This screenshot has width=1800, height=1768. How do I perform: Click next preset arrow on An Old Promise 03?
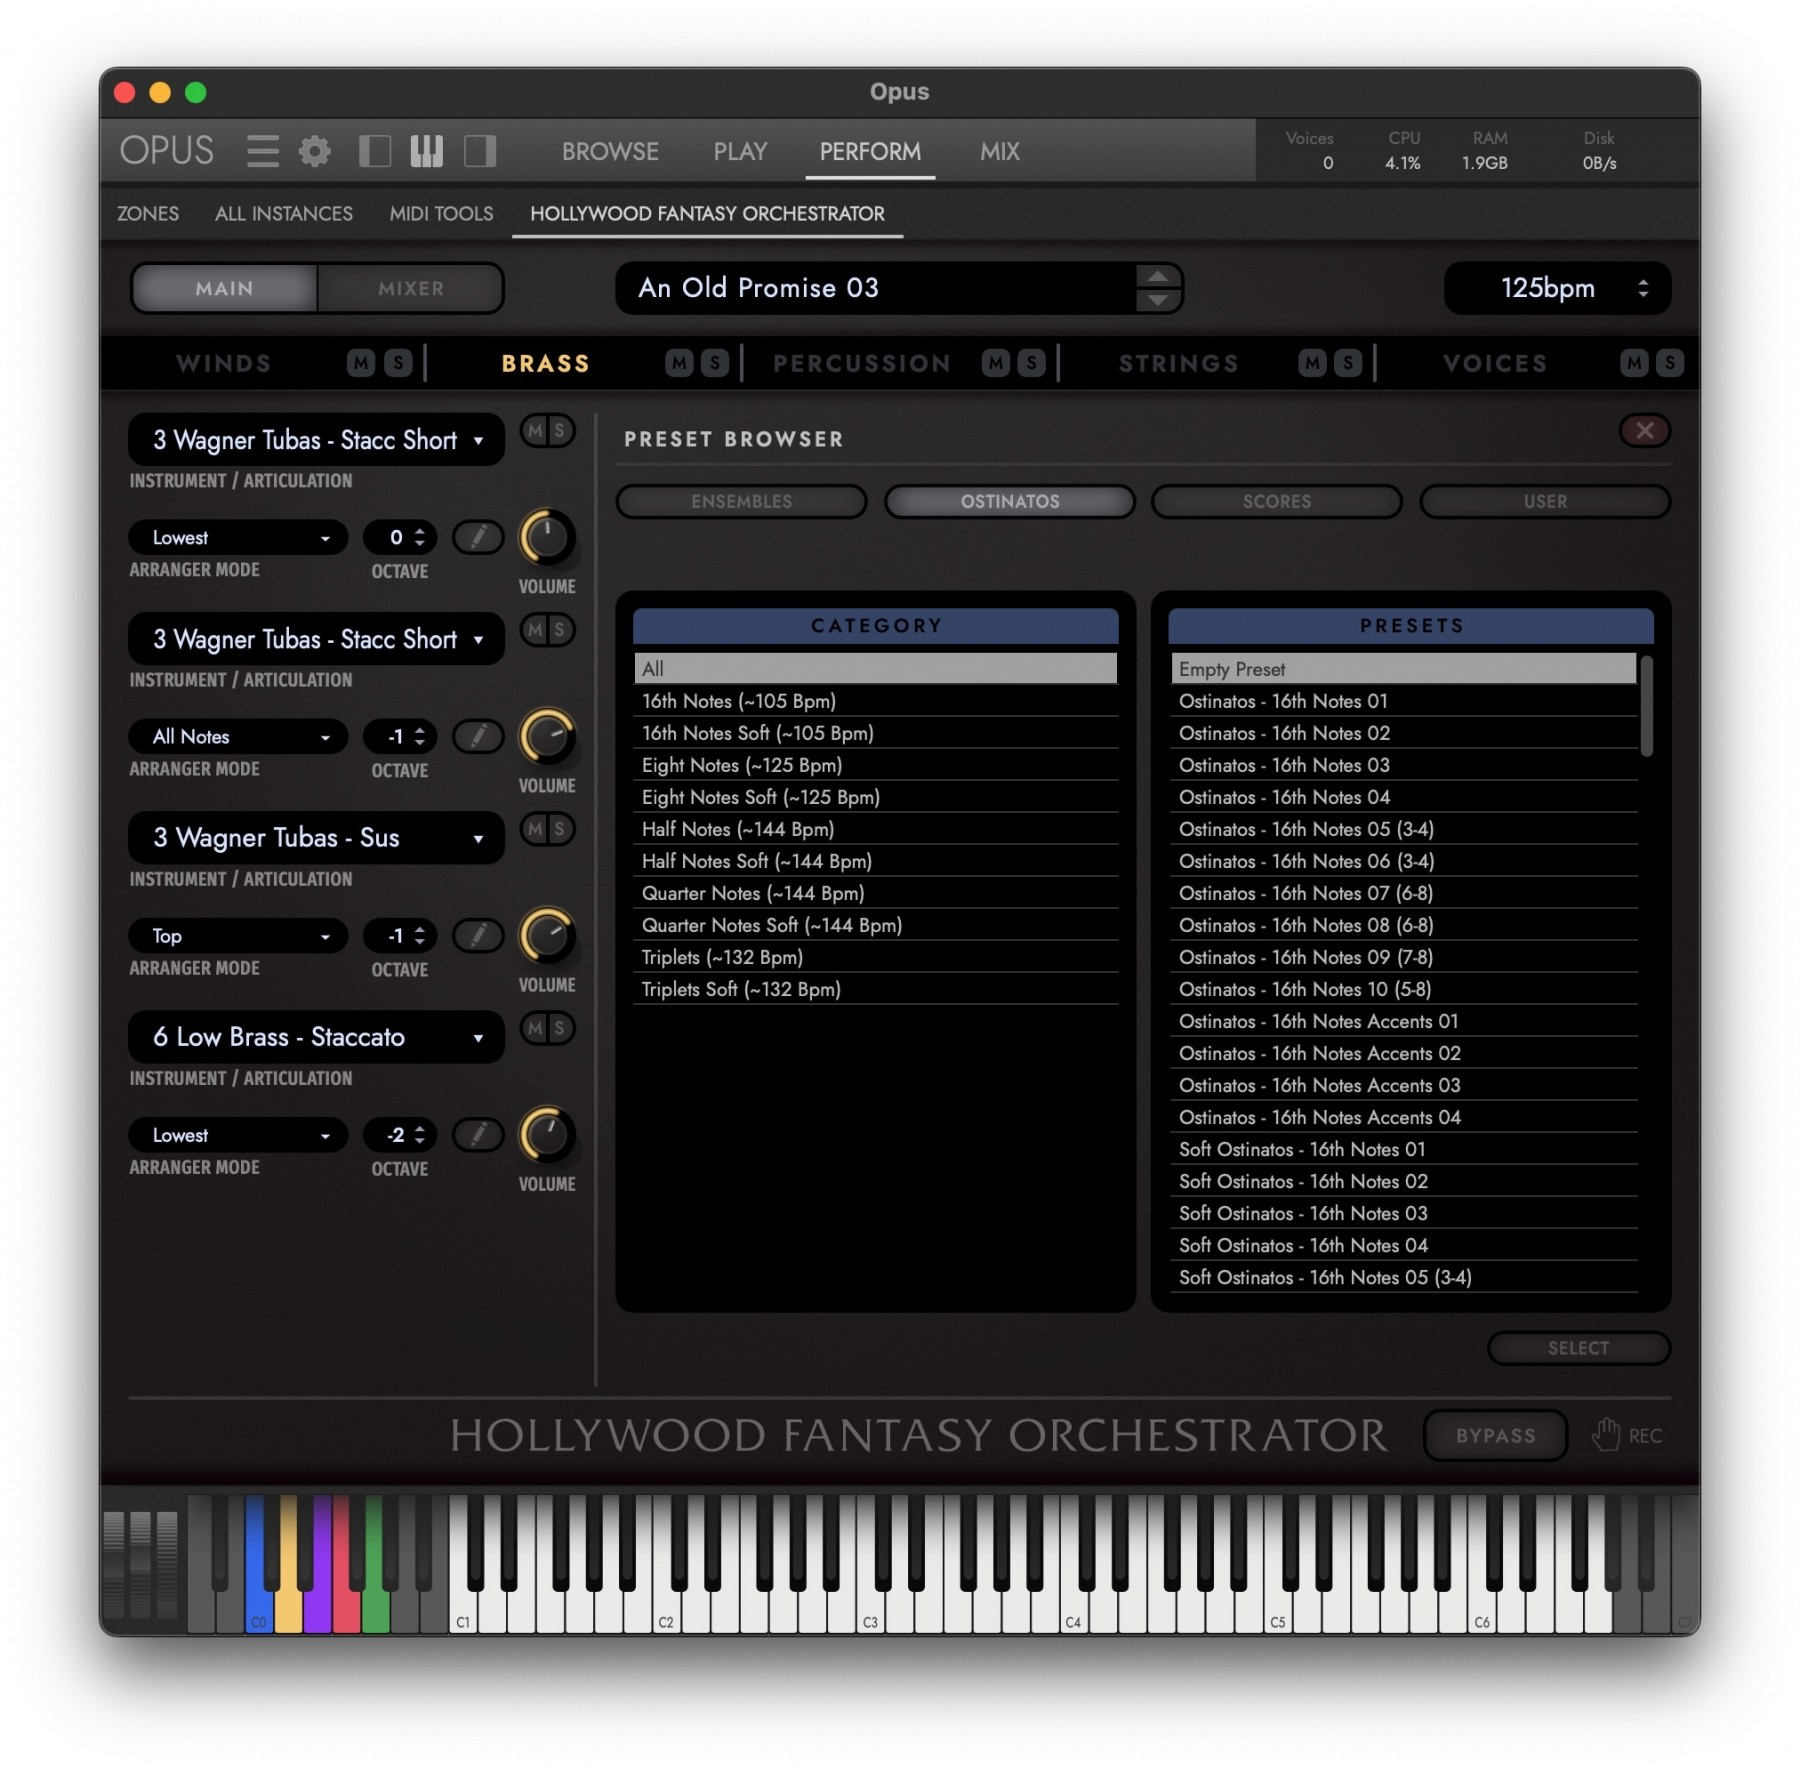[x=1158, y=300]
